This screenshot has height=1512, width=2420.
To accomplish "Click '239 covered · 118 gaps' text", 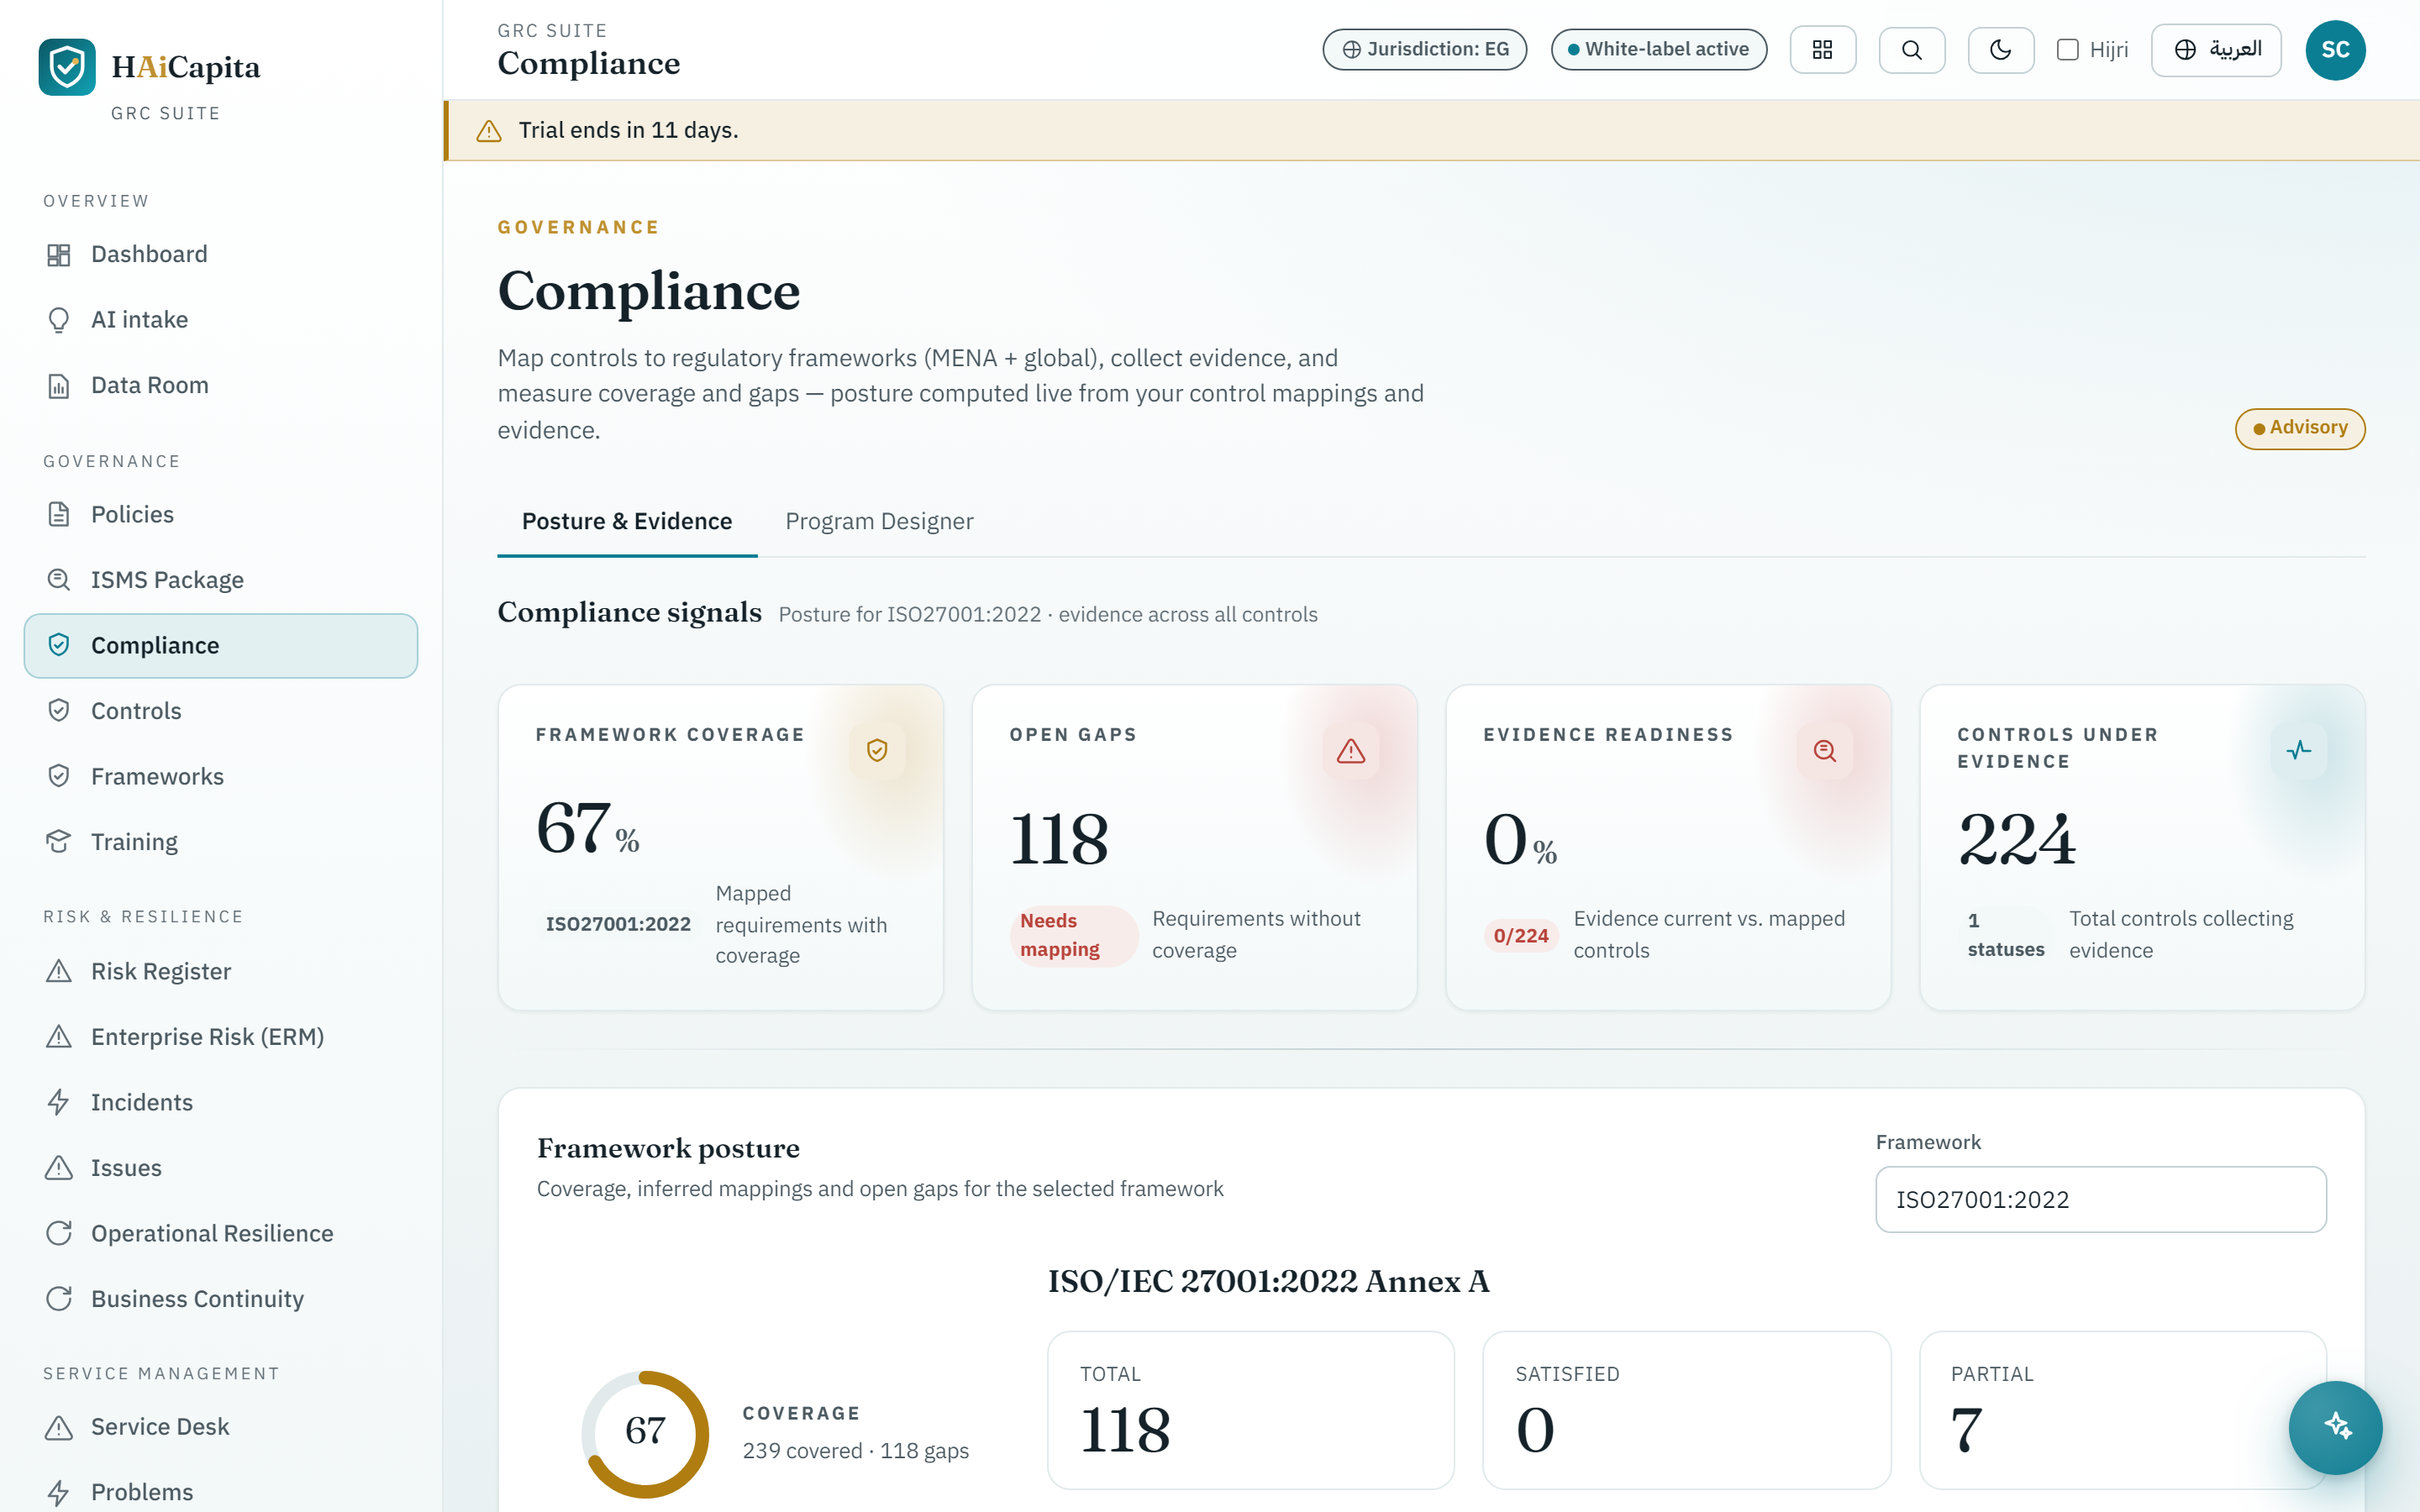I will 855,1451.
